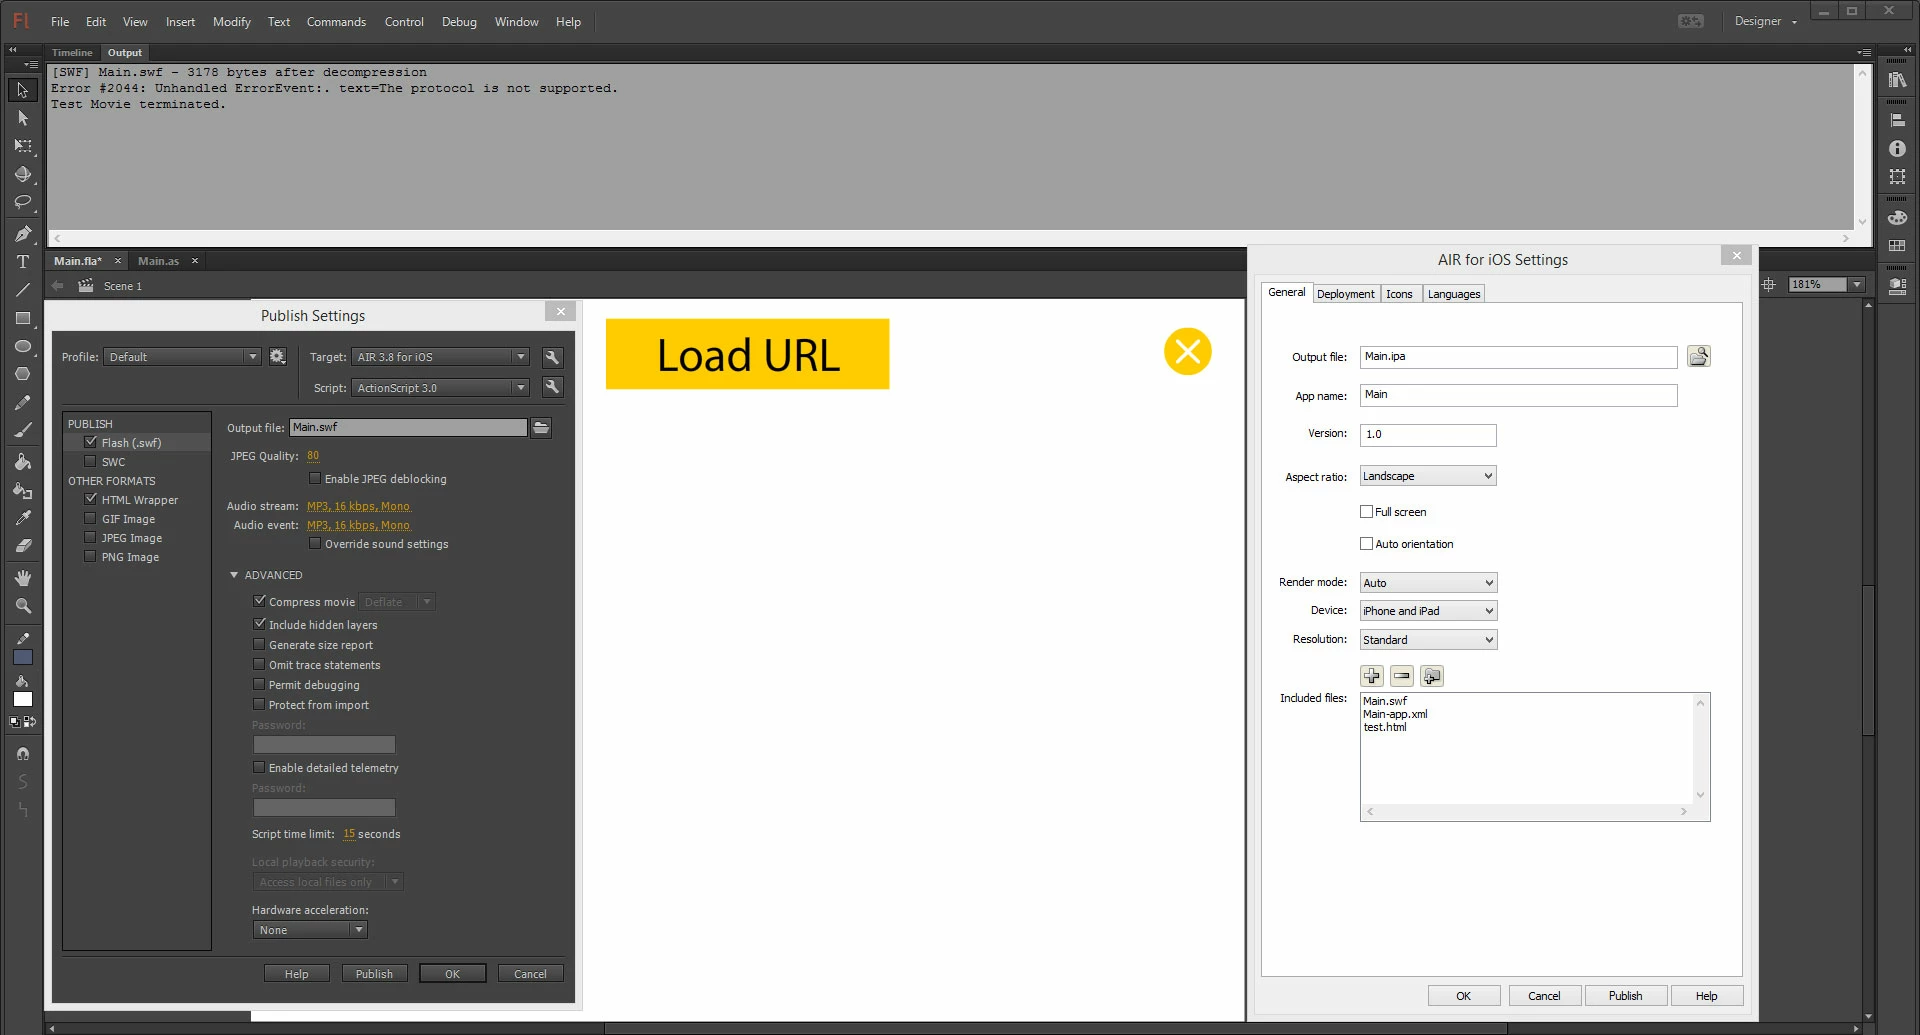The width and height of the screenshot is (1920, 1035).
Task: Uncheck the Flash (.swf) publish format
Action: tap(91, 442)
